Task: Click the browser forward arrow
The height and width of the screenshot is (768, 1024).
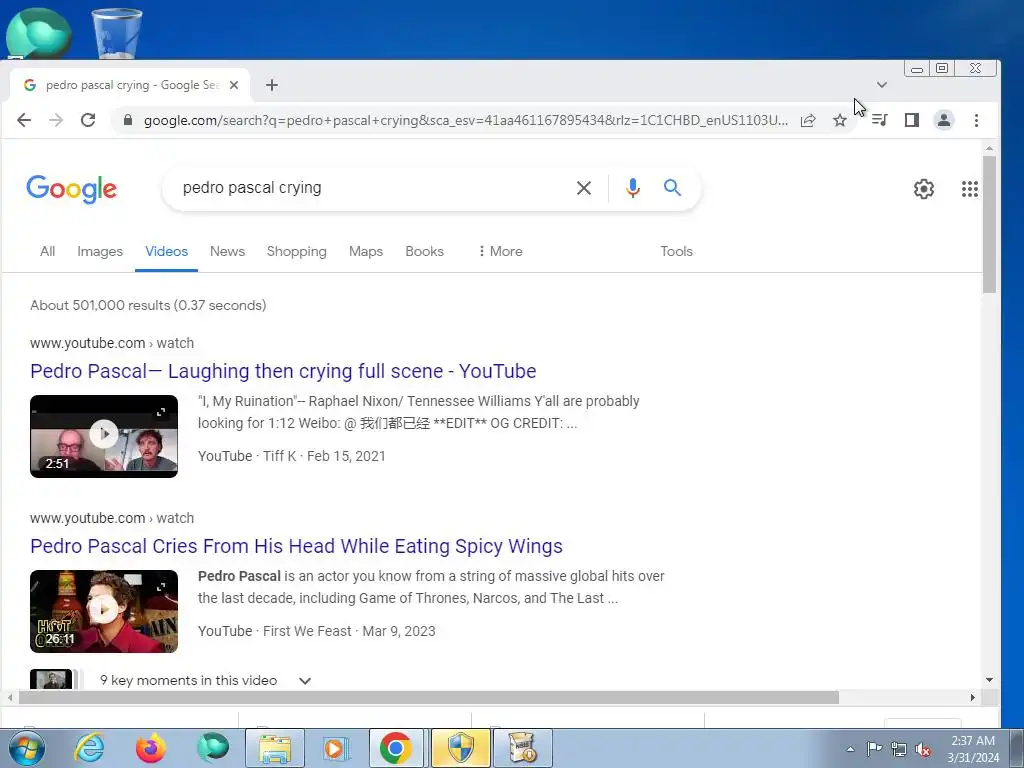Action: point(56,120)
